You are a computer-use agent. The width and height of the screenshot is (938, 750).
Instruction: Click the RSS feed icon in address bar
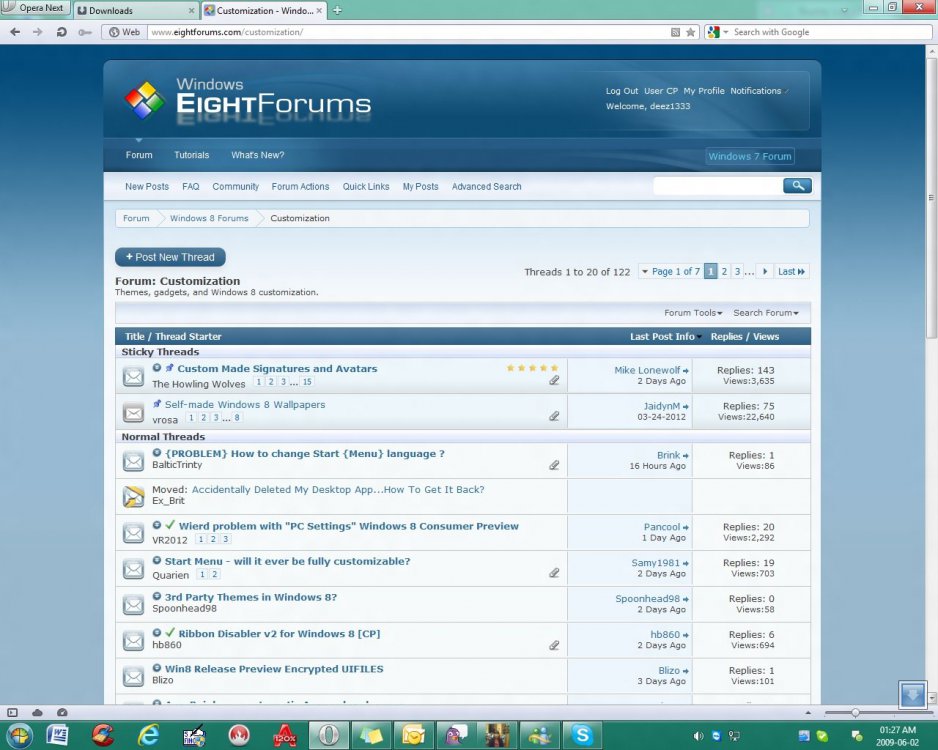(675, 32)
